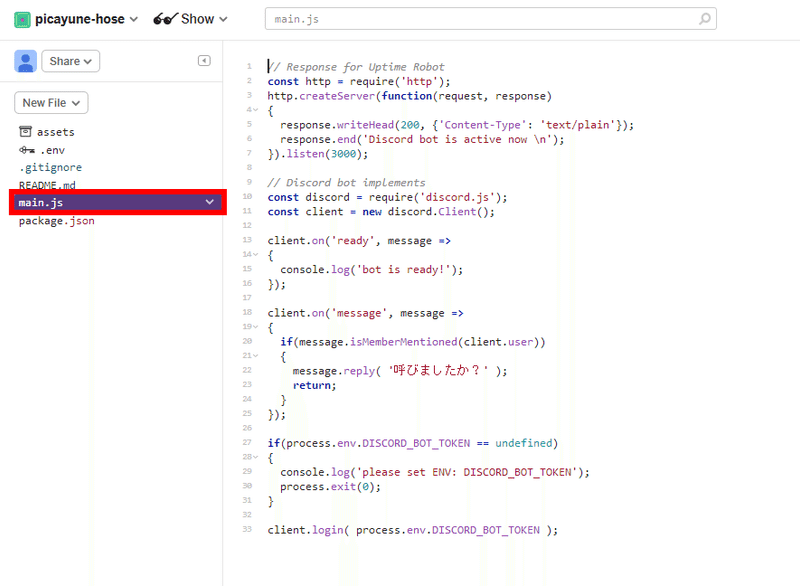Click the 'discord.js' require string

point(457,197)
